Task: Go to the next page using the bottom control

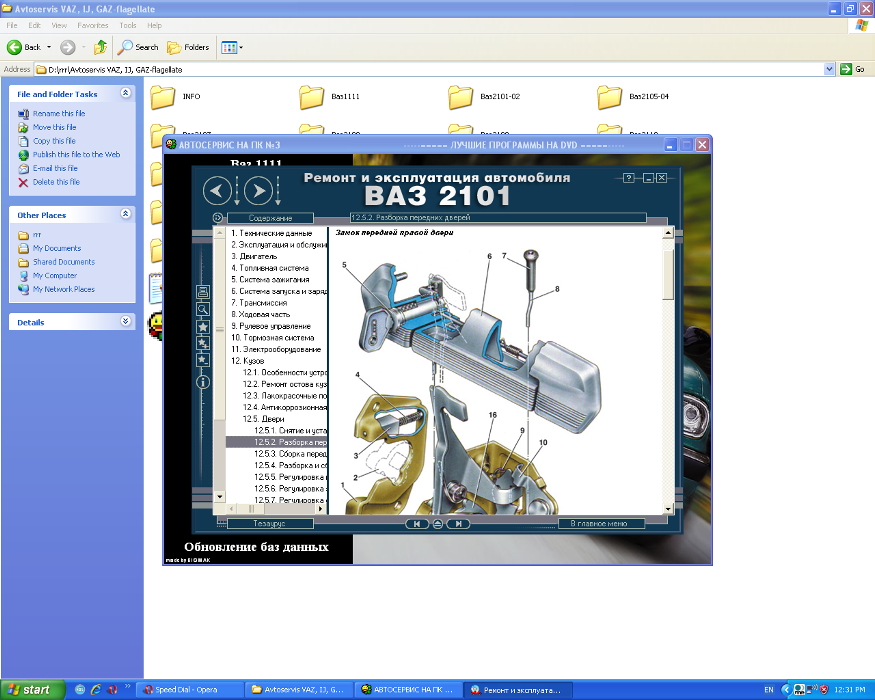Action: 457,523
